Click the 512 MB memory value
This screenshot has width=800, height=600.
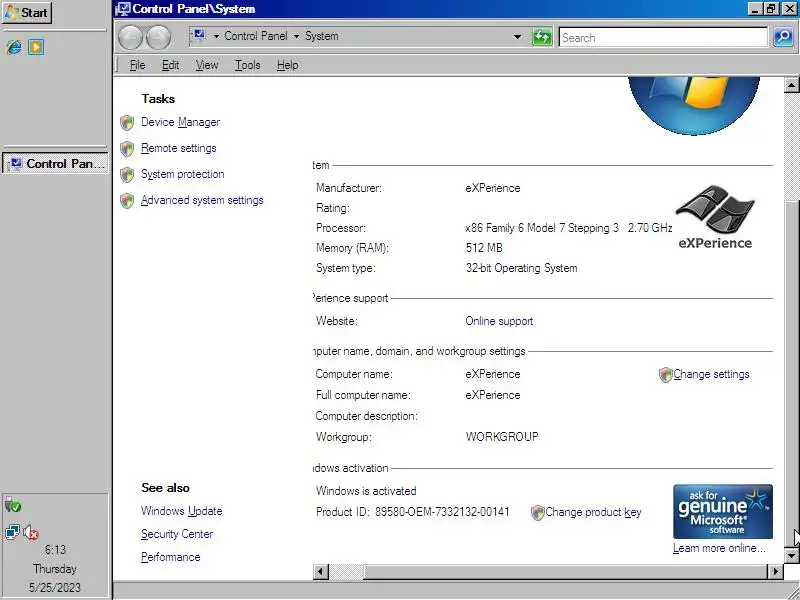484,248
